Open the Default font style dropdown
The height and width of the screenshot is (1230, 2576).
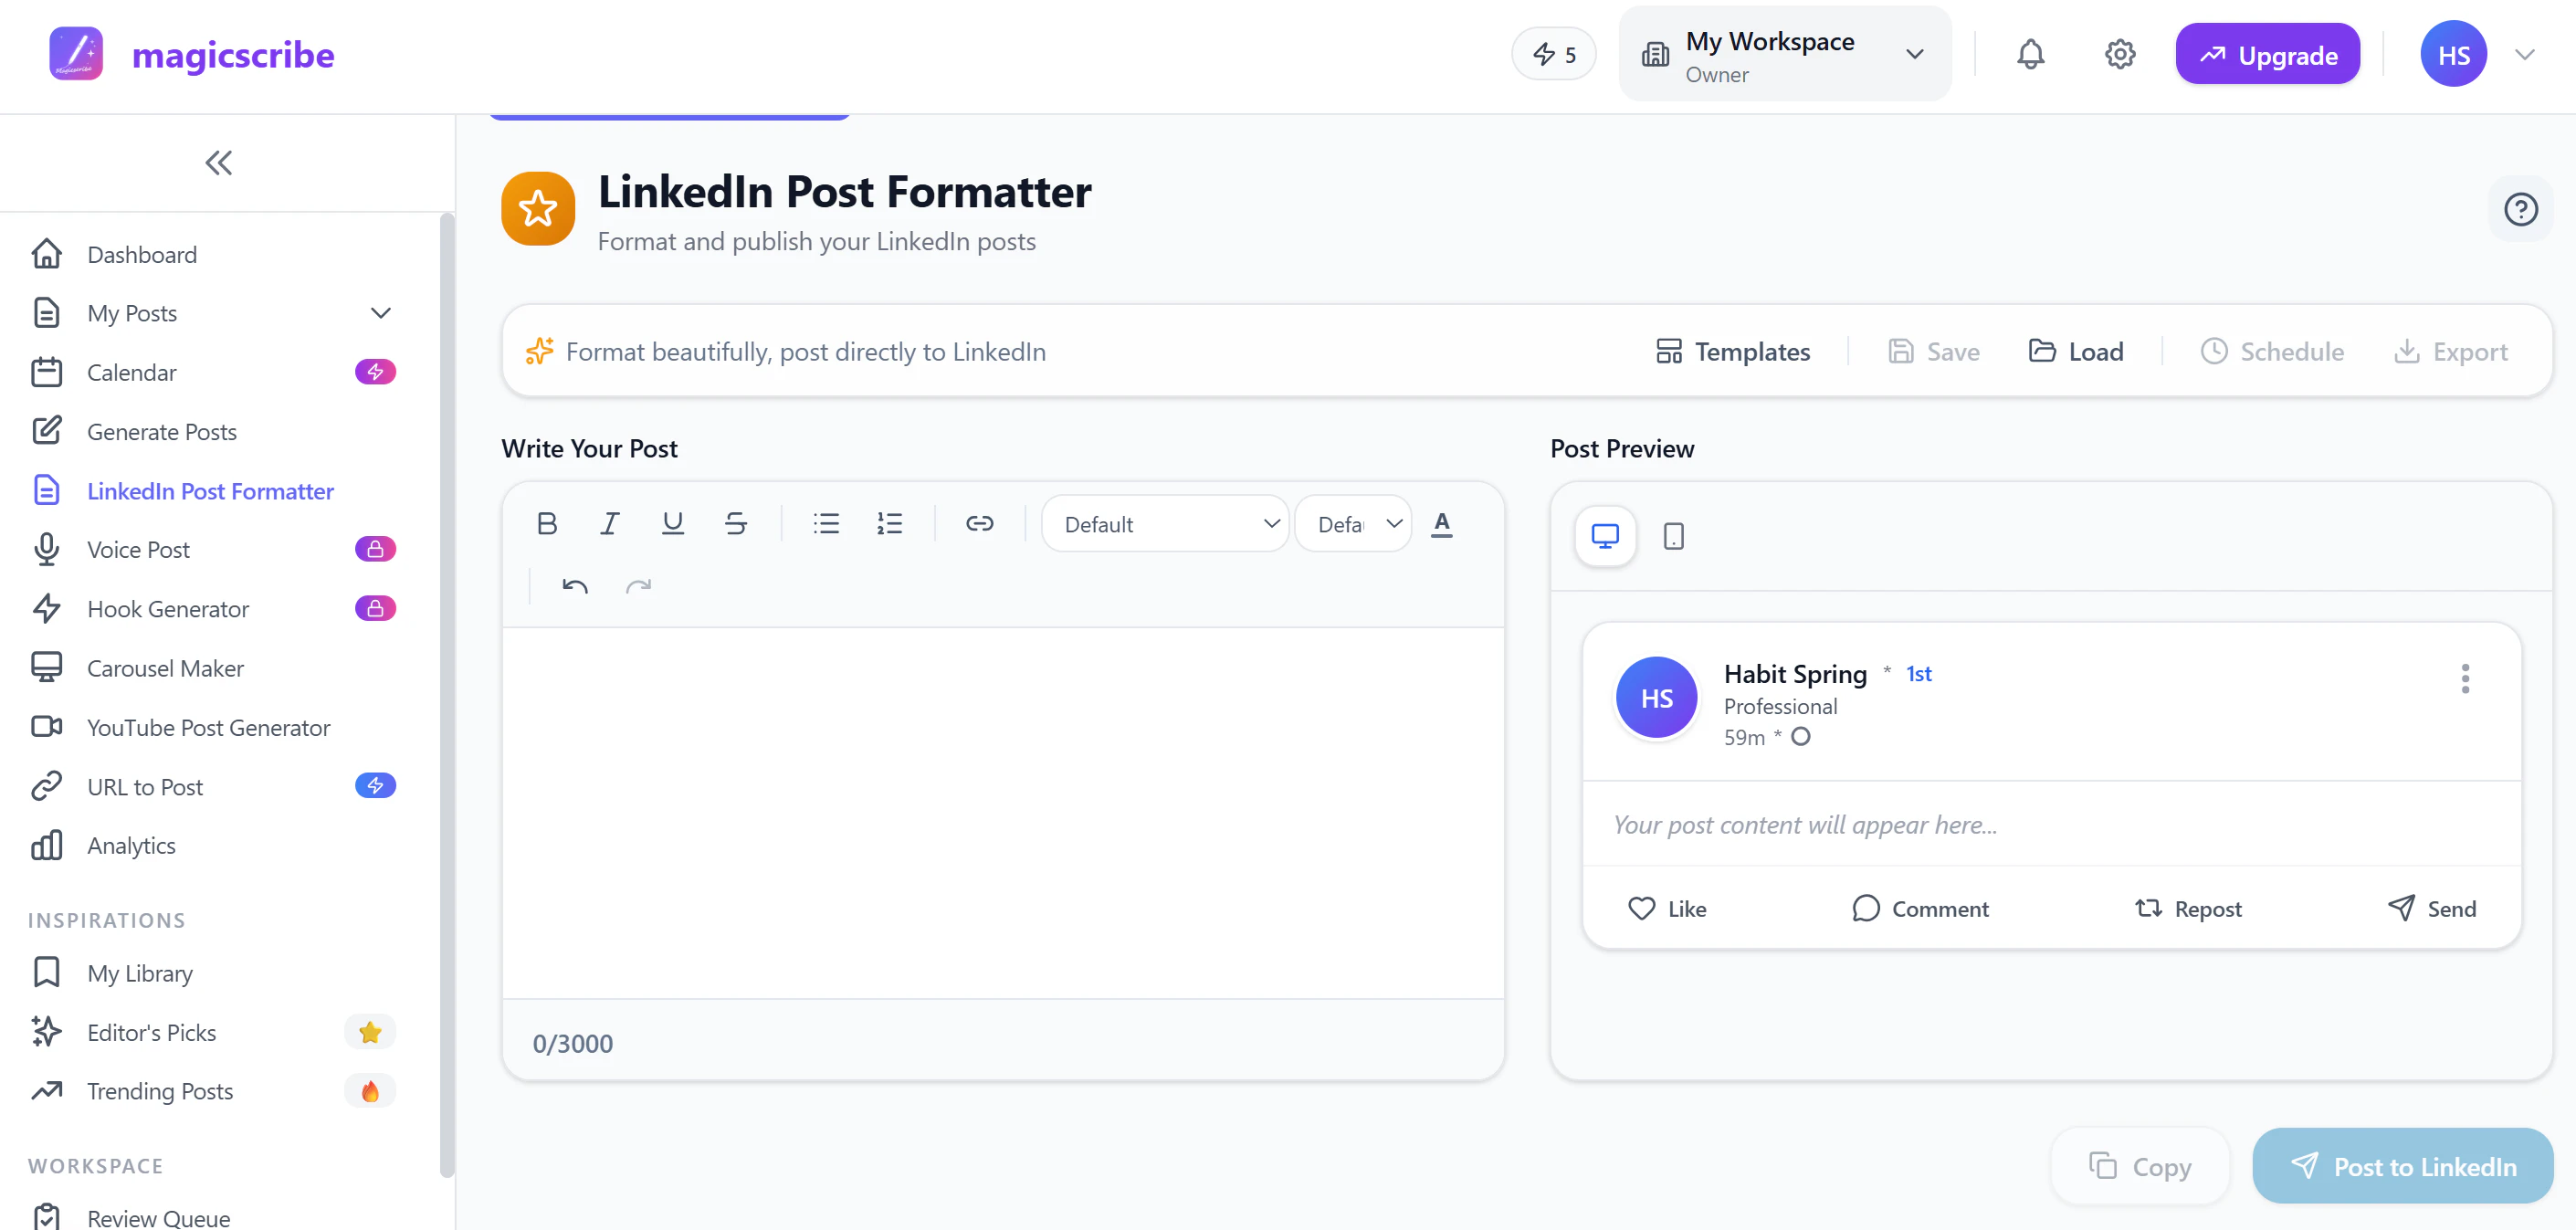pyautogui.click(x=1165, y=524)
